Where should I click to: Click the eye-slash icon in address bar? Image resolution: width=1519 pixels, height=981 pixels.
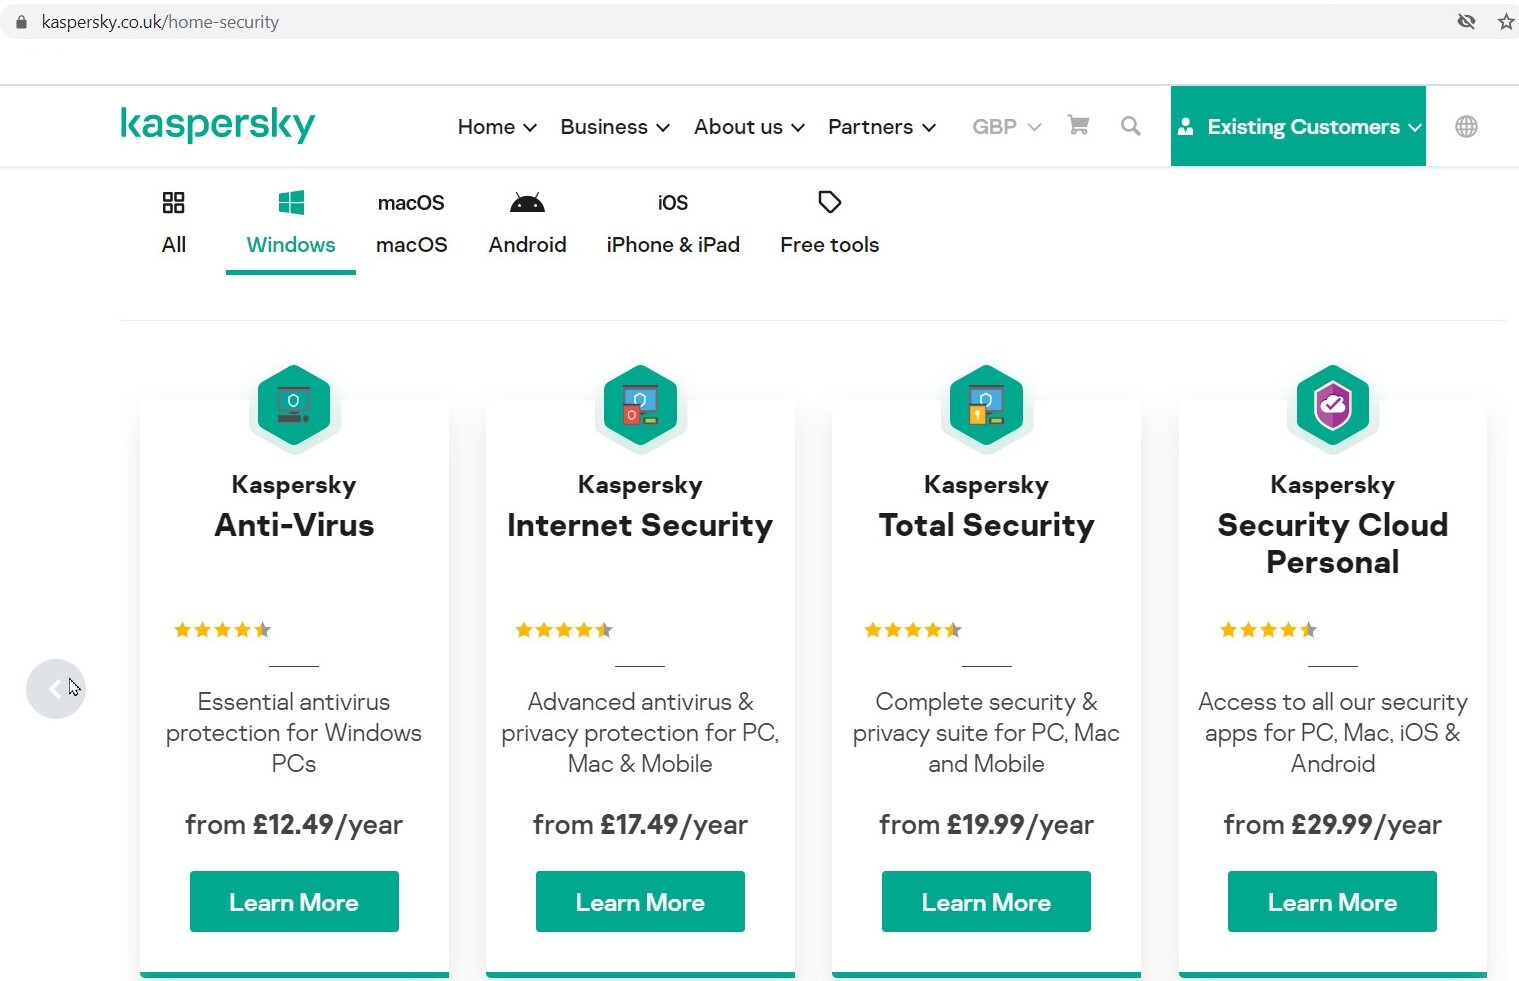pos(1466,21)
